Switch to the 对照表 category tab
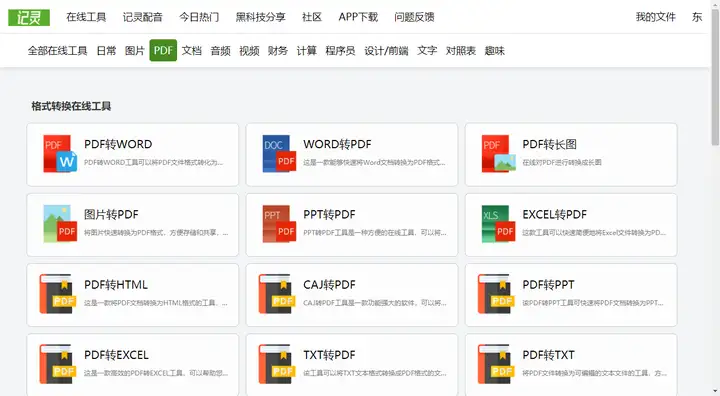 461,51
